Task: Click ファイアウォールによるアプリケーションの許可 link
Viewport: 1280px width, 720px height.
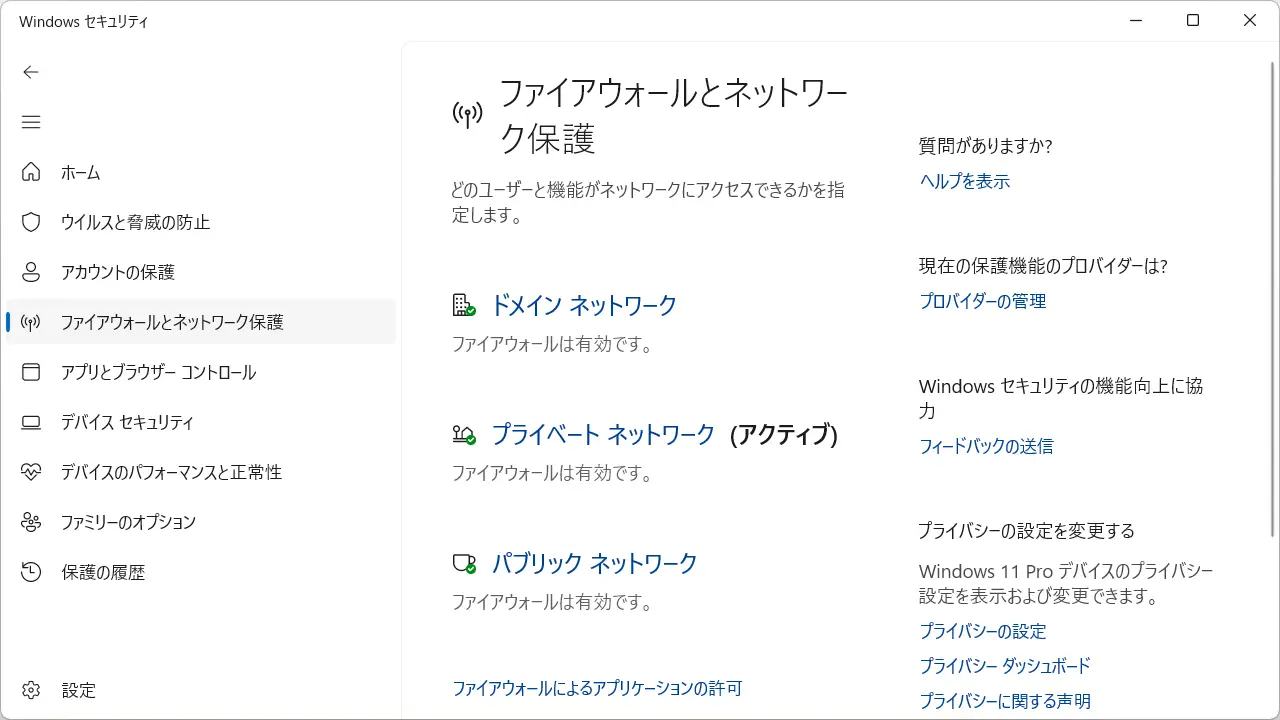Action: coord(597,688)
